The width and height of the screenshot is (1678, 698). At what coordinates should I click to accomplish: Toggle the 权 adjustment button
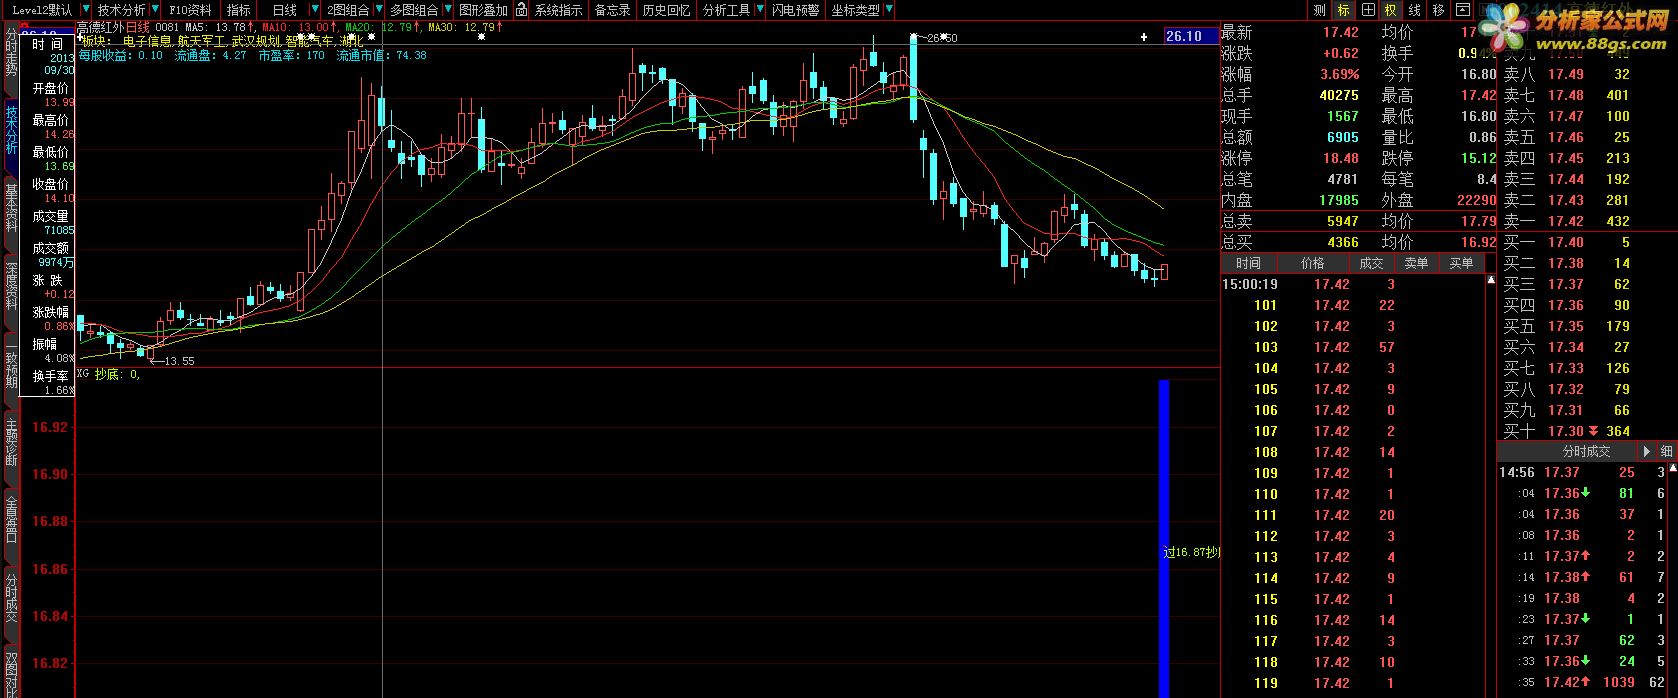pos(1391,10)
